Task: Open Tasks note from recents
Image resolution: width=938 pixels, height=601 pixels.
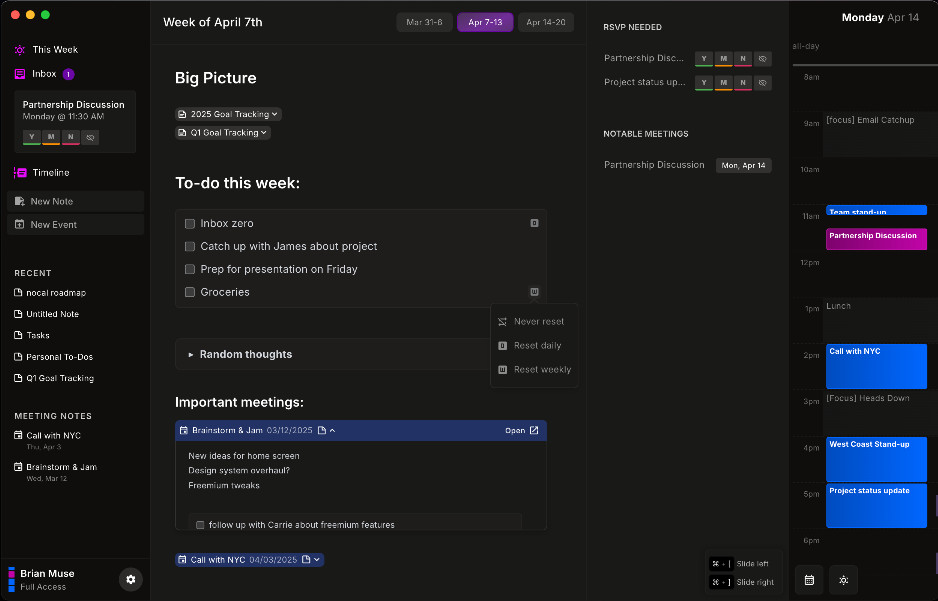Action: click(32, 335)
